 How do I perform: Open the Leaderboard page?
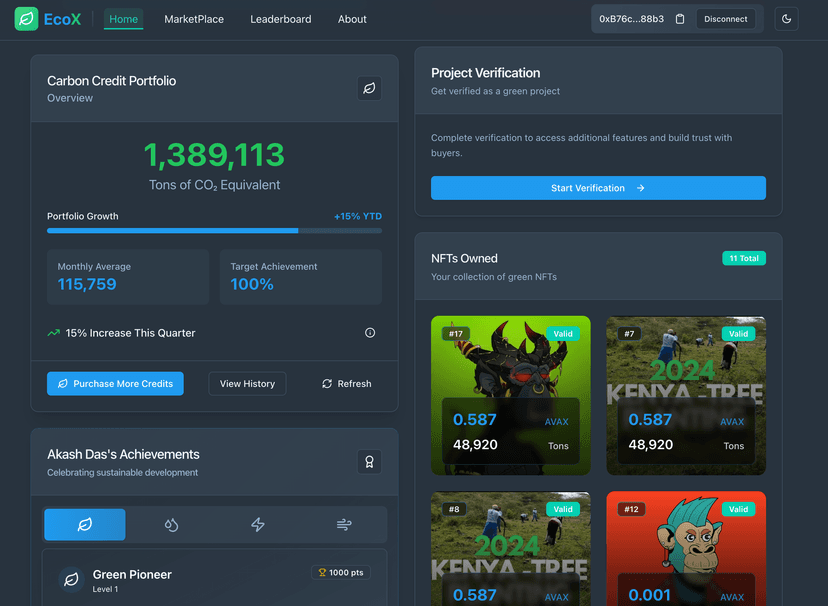point(281,19)
